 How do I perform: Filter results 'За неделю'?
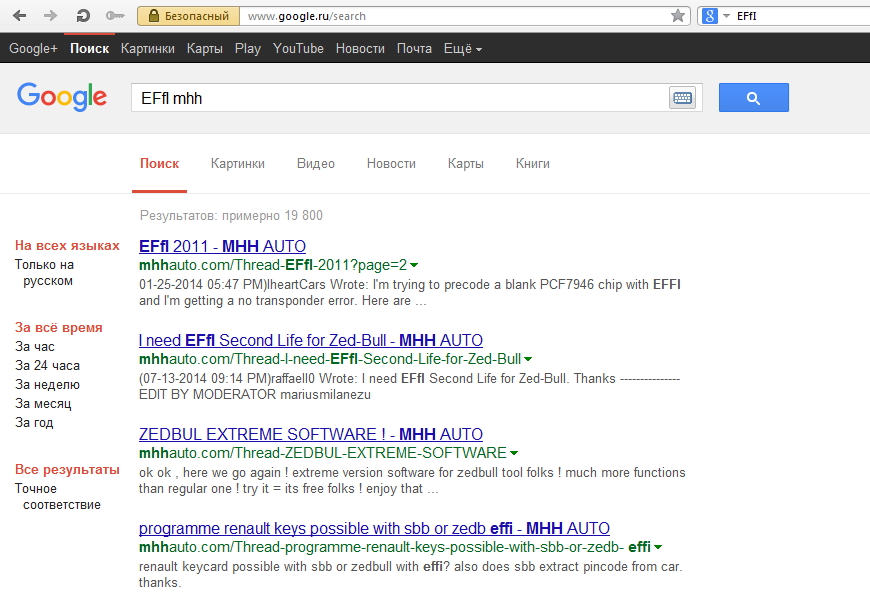48,384
